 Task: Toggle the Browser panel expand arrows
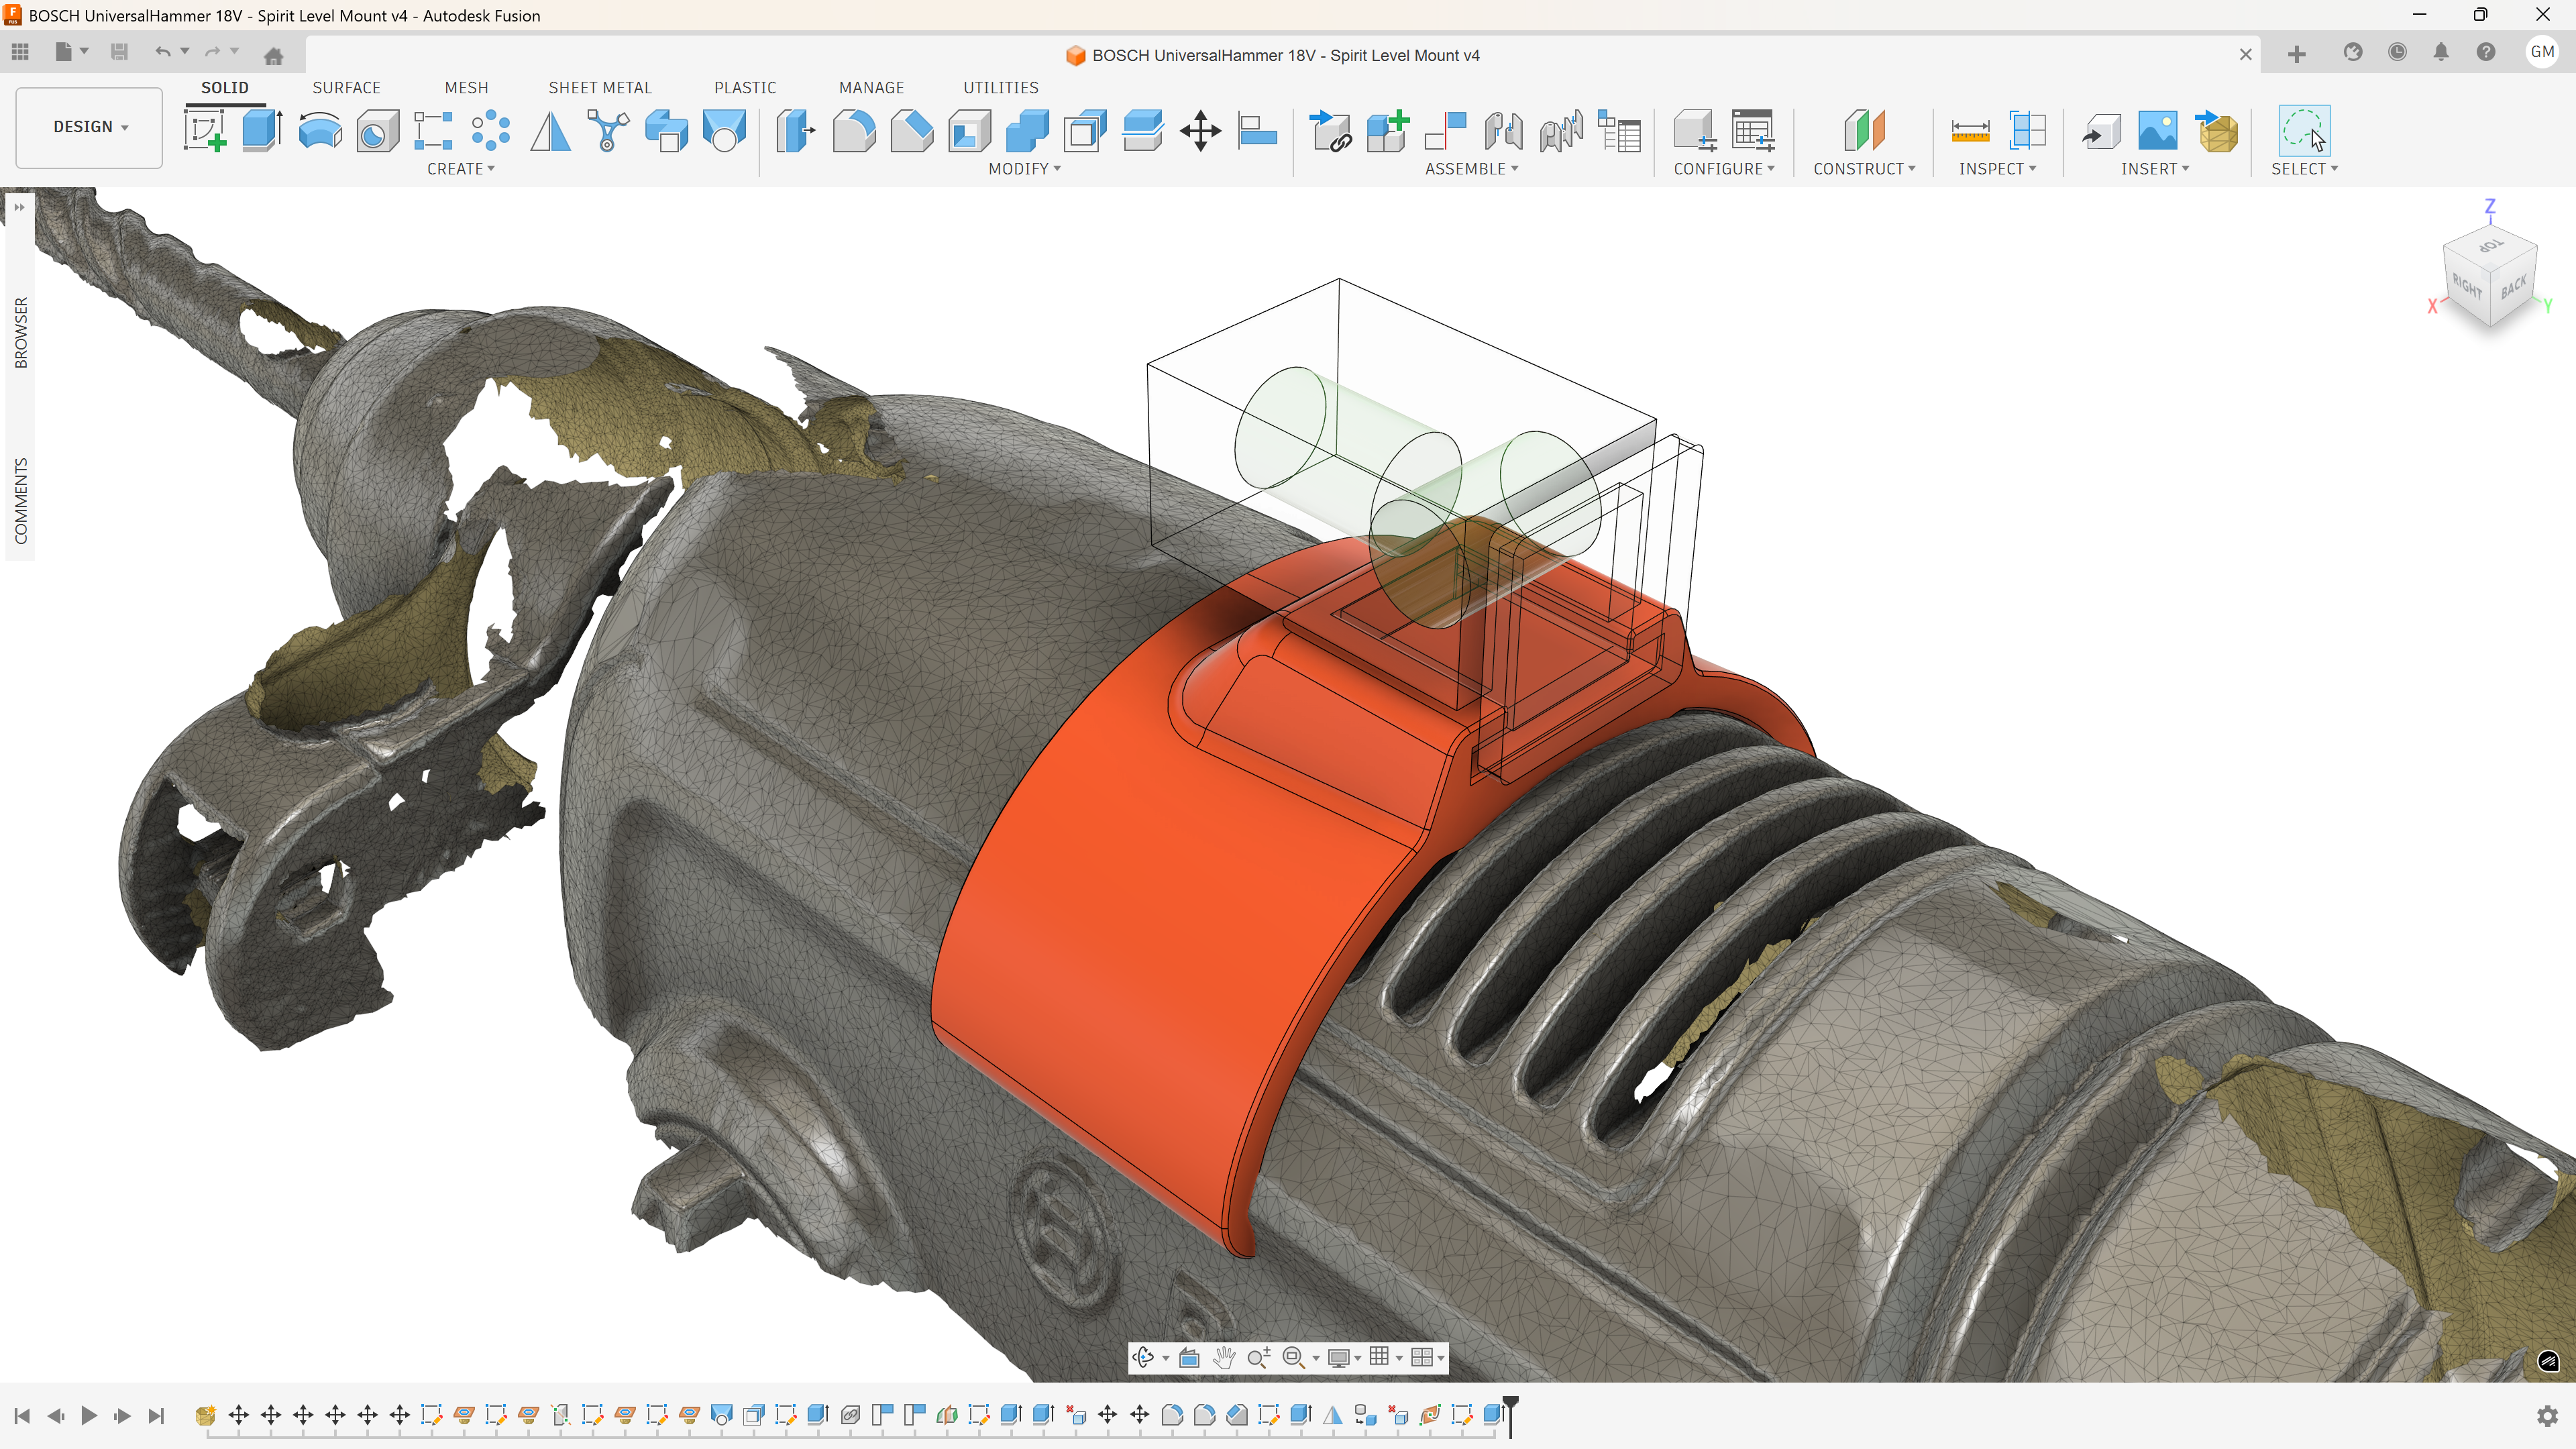[x=18, y=207]
